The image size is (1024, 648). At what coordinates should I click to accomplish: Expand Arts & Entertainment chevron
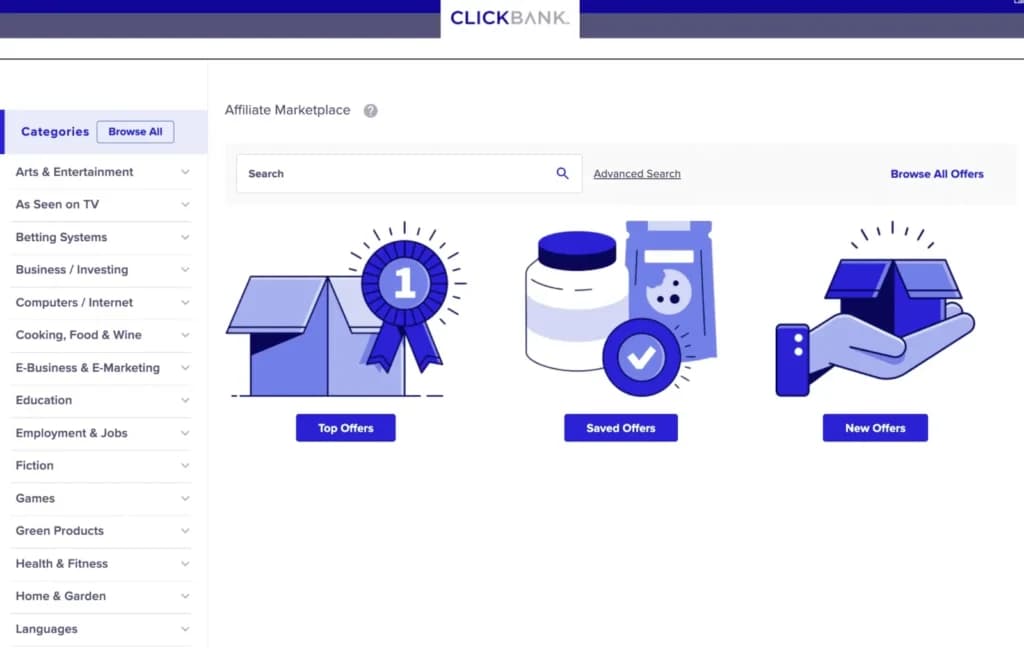[185, 172]
